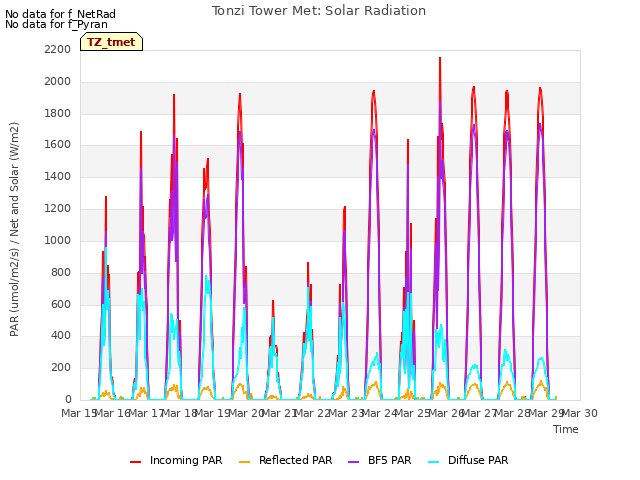The width and height of the screenshot is (640, 480).
Task: Click the y-axis tick label 1000
Action: (58, 240)
